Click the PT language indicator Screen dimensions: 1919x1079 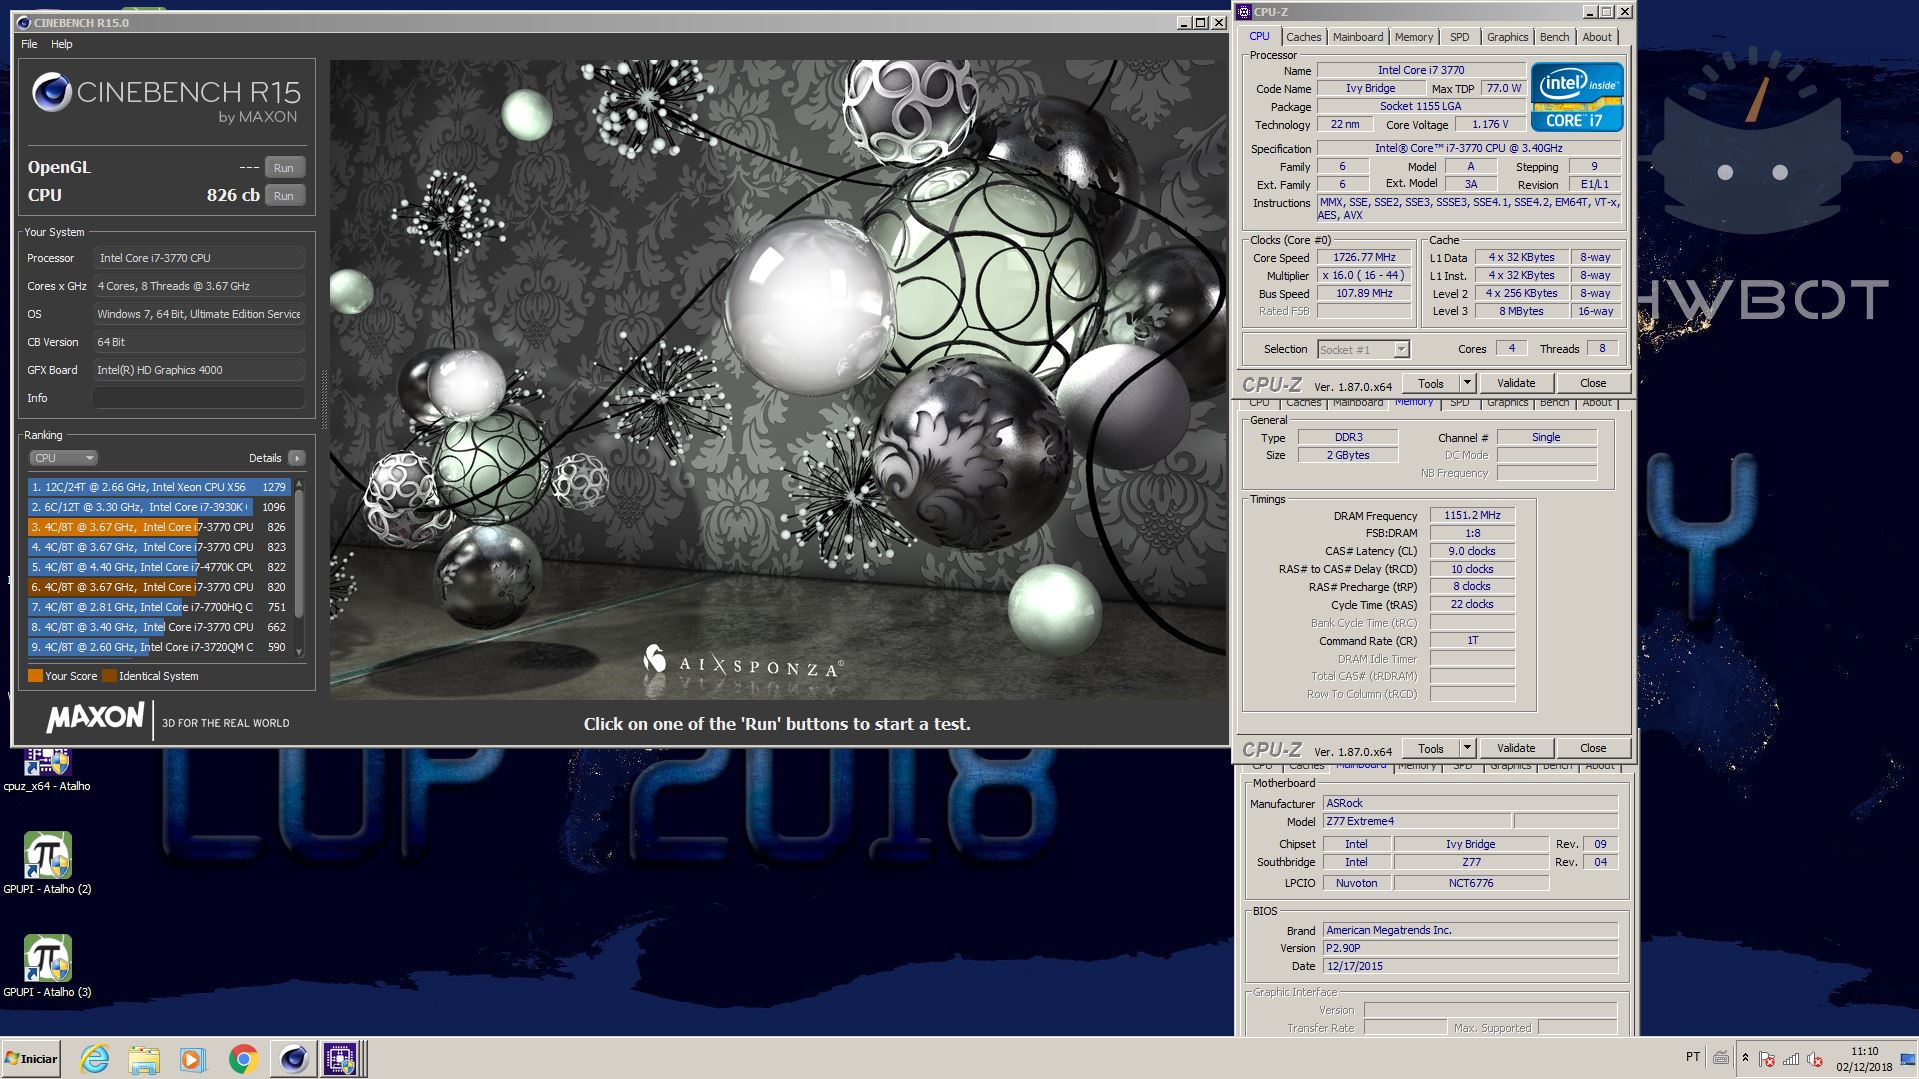pos(1692,1057)
